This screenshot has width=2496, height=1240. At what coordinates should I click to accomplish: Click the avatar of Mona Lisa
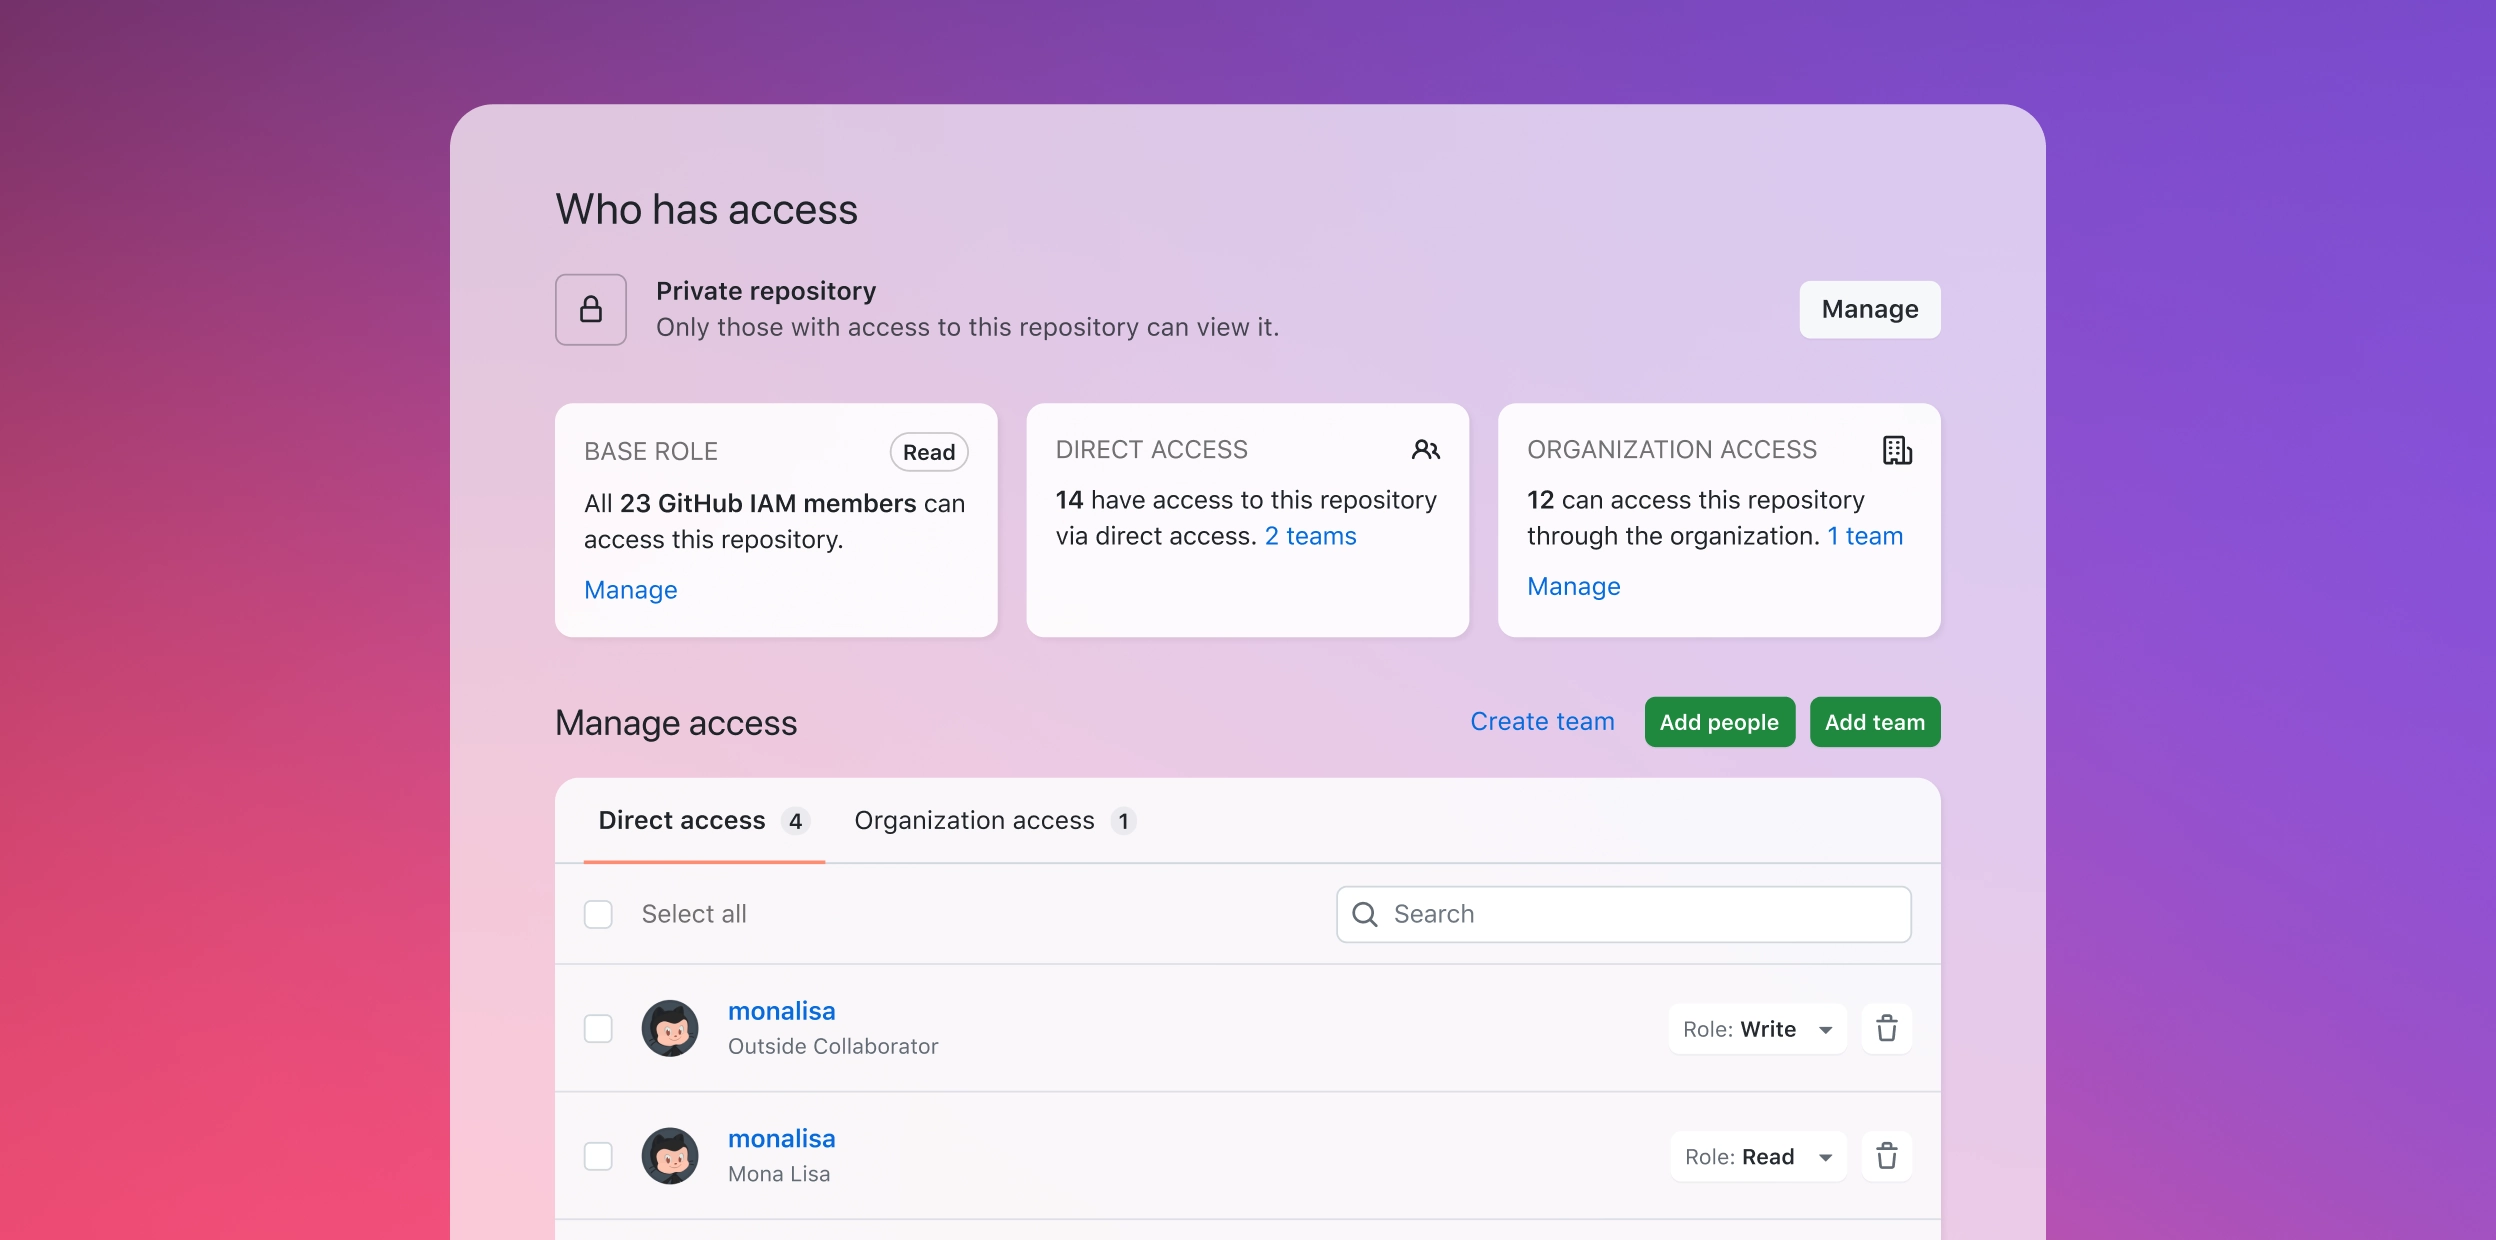tap(671, 1155)
